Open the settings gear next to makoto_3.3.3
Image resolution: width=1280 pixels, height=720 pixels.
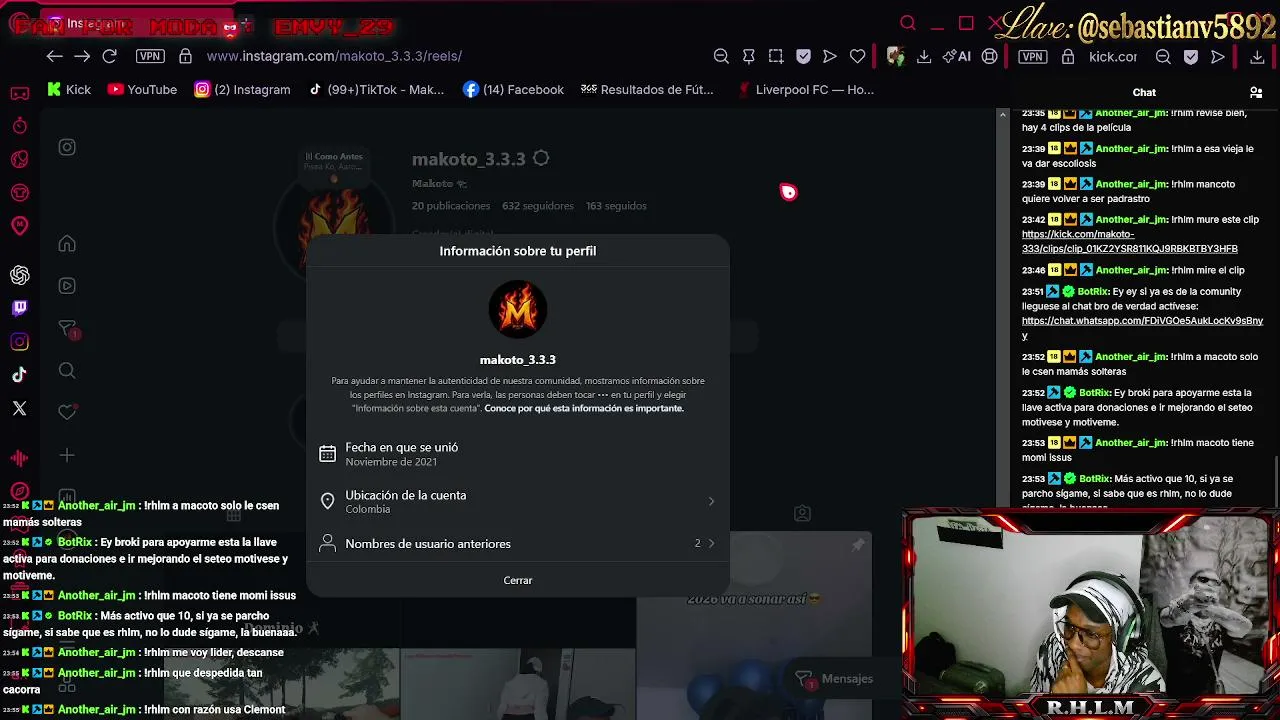[541, 158]
